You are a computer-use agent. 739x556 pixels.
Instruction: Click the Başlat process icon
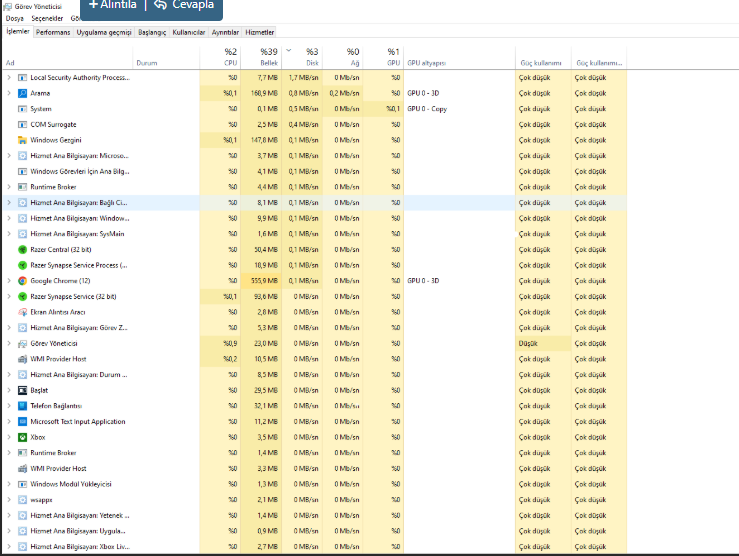pos(22,390)
